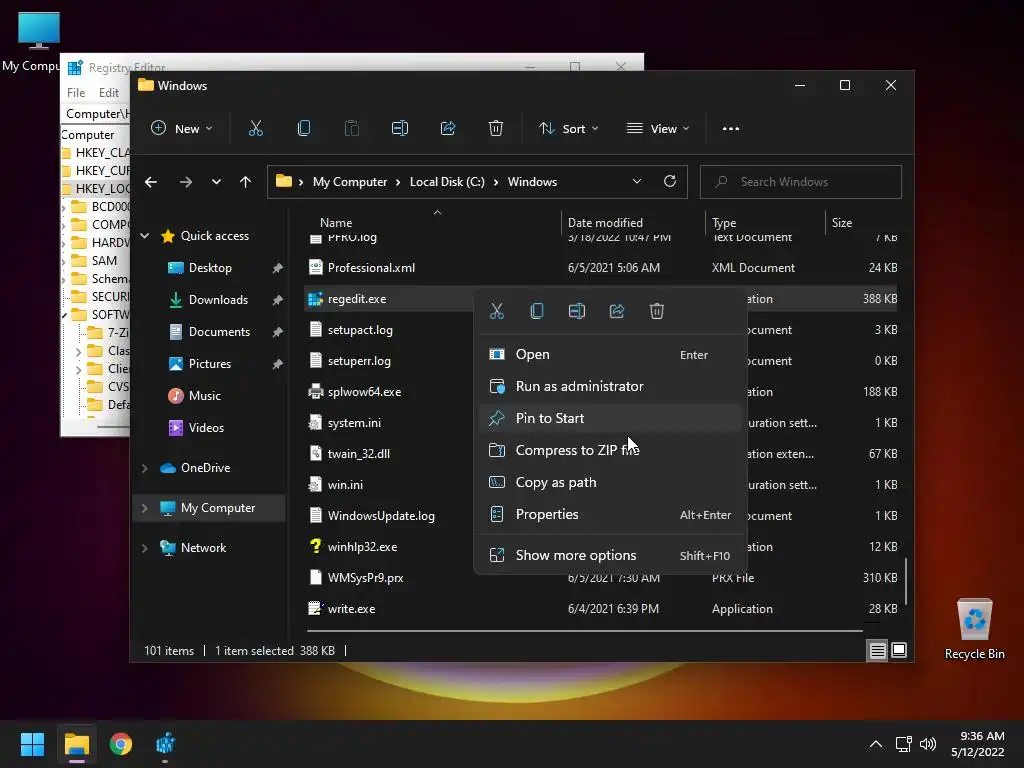
Task: Click the volume speaker tray icon
Action: (927, 744)
